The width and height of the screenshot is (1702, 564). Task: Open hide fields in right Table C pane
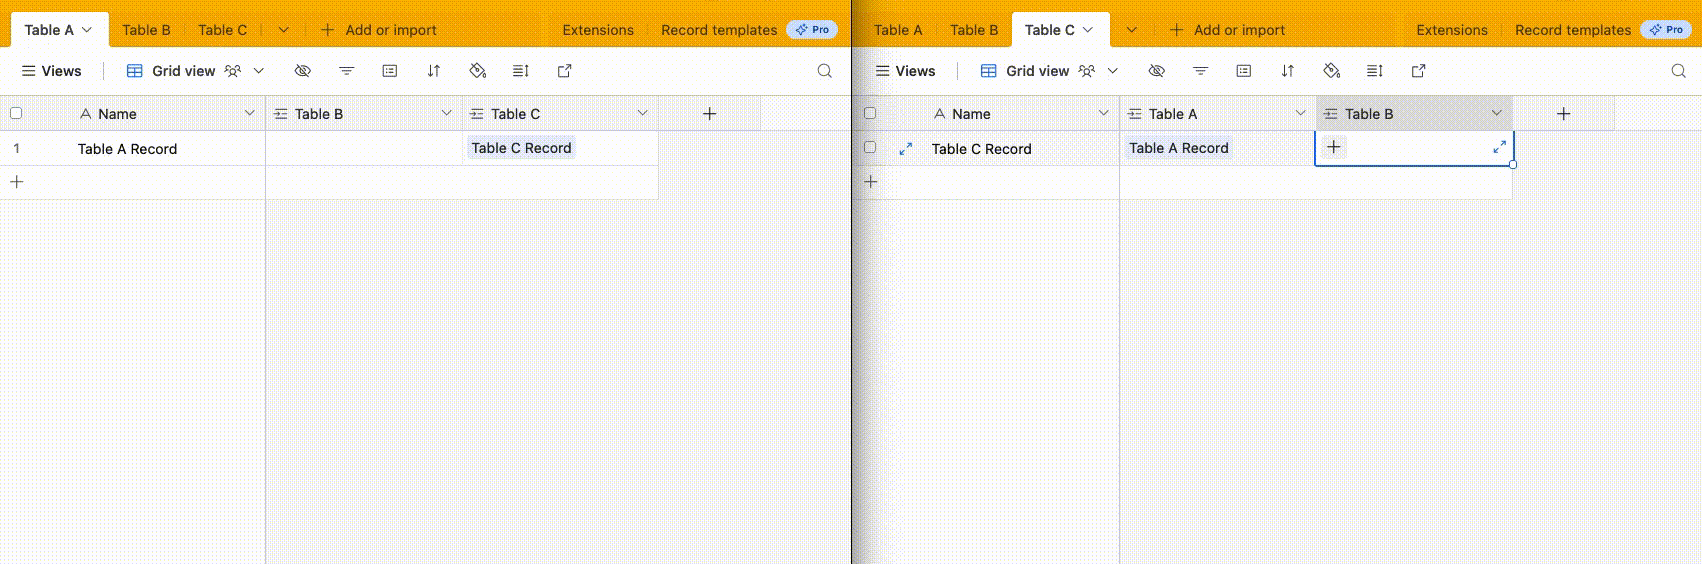tap(1156, 71)
